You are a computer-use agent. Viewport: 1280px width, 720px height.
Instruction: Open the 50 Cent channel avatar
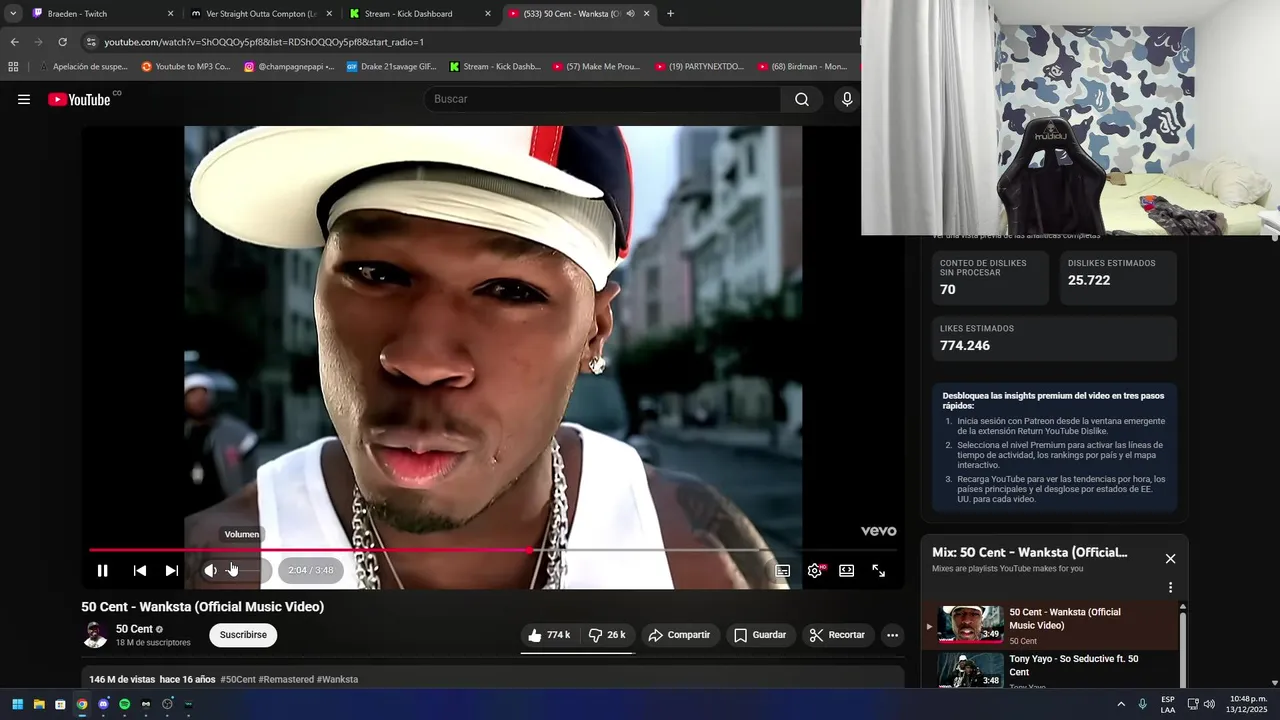[x=95, y=635]
